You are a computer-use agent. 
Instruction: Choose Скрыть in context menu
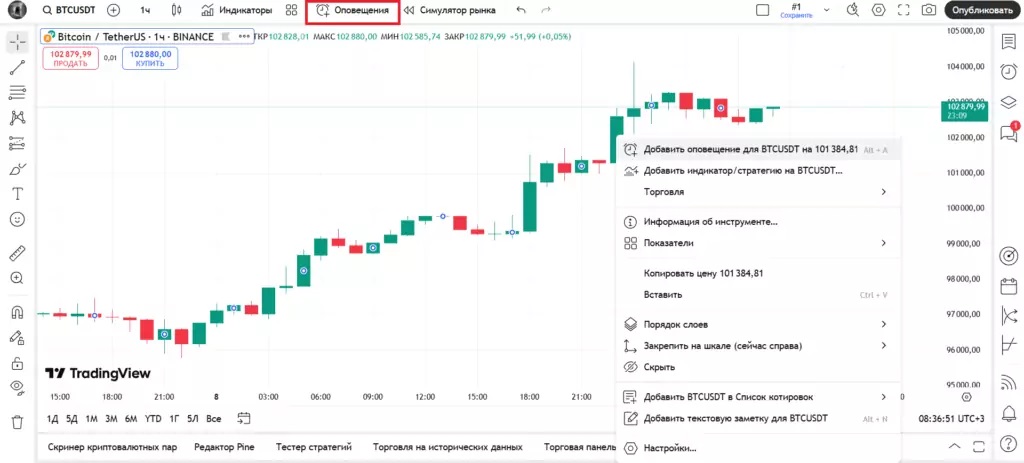tap(758, 367)
